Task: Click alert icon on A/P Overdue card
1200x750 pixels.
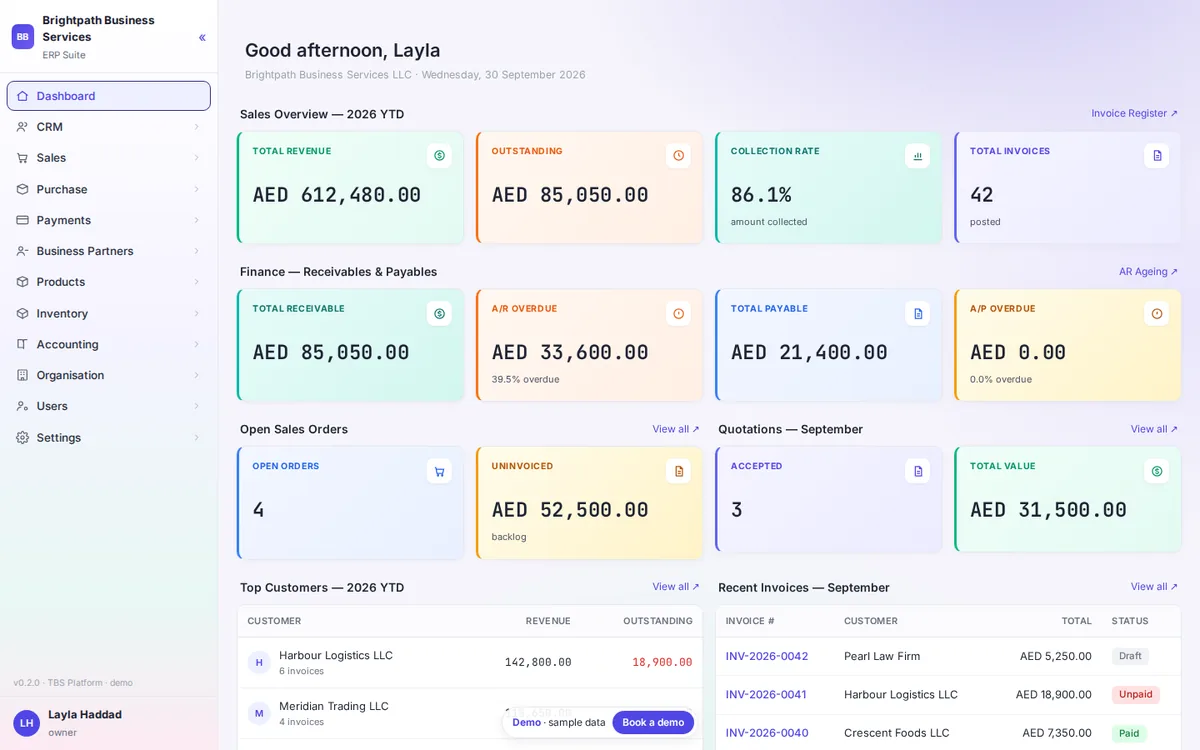Action: tap(1157, 314)
